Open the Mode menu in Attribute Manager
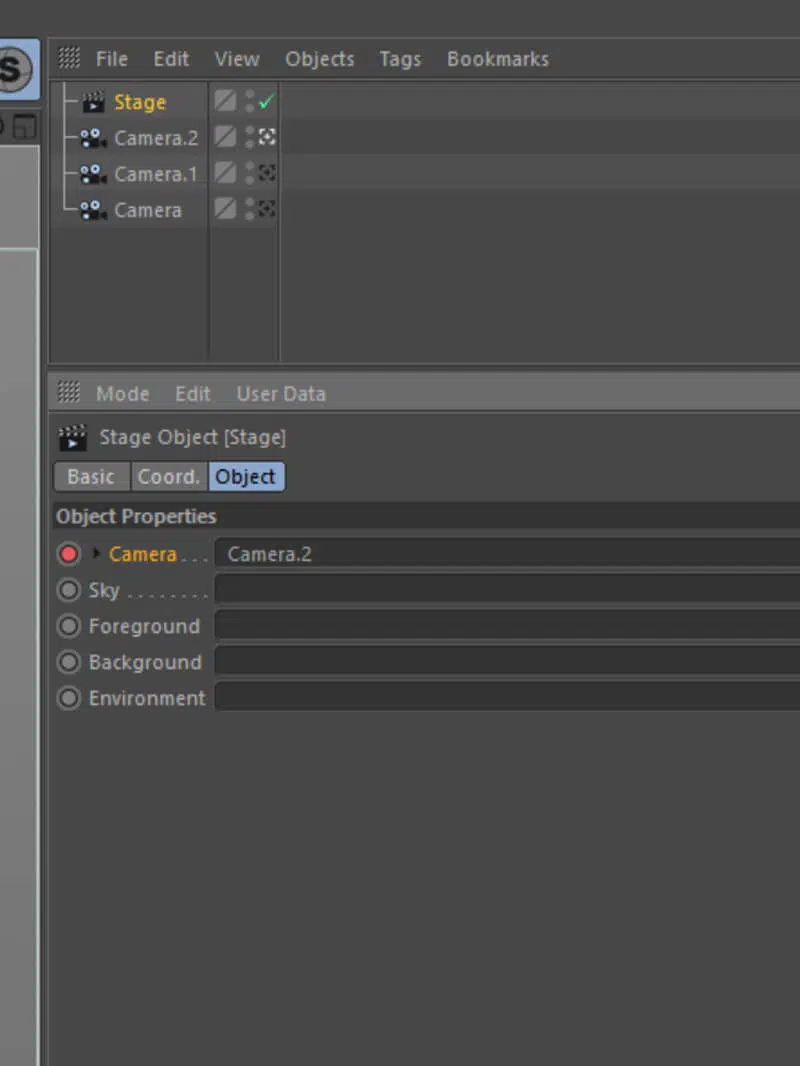The image size is (800, 1066). pos(122,393)
